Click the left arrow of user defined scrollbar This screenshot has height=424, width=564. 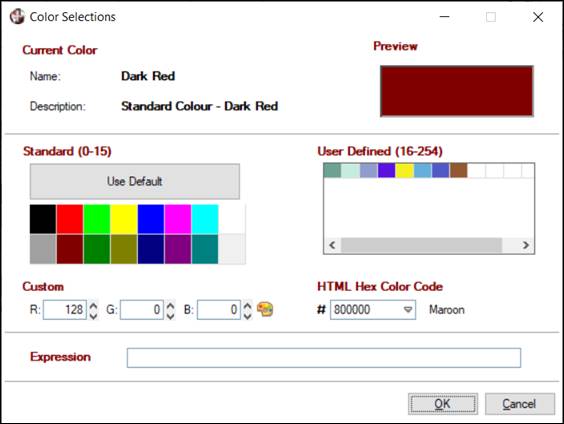332,245
